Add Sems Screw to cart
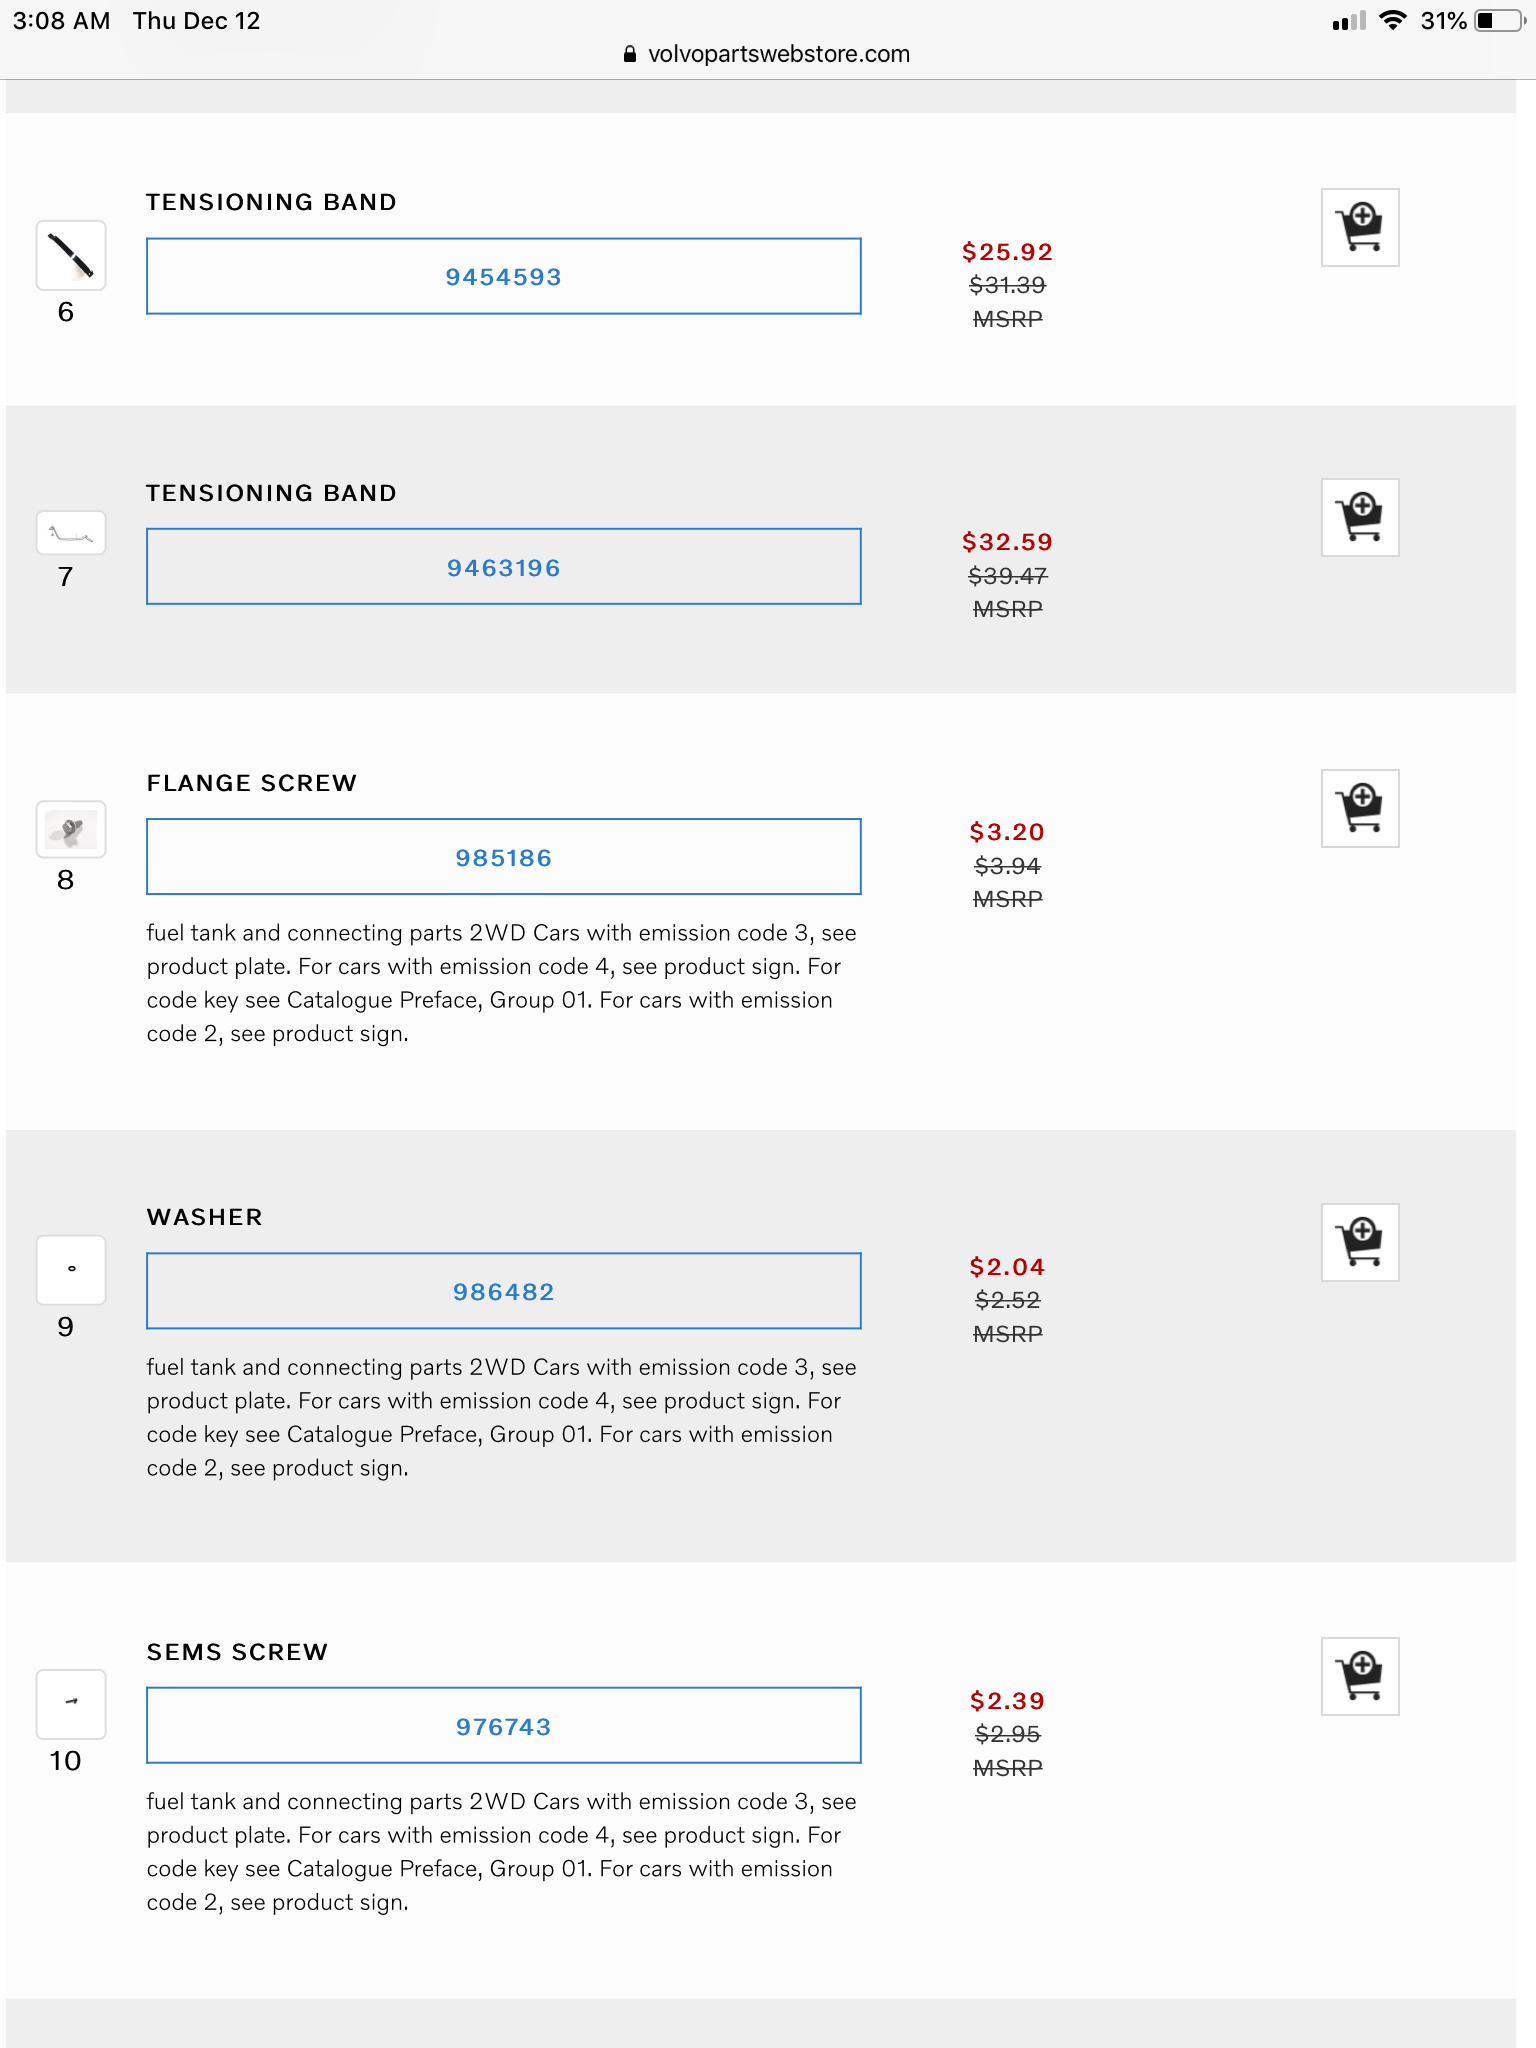 pos(1359,1676)
